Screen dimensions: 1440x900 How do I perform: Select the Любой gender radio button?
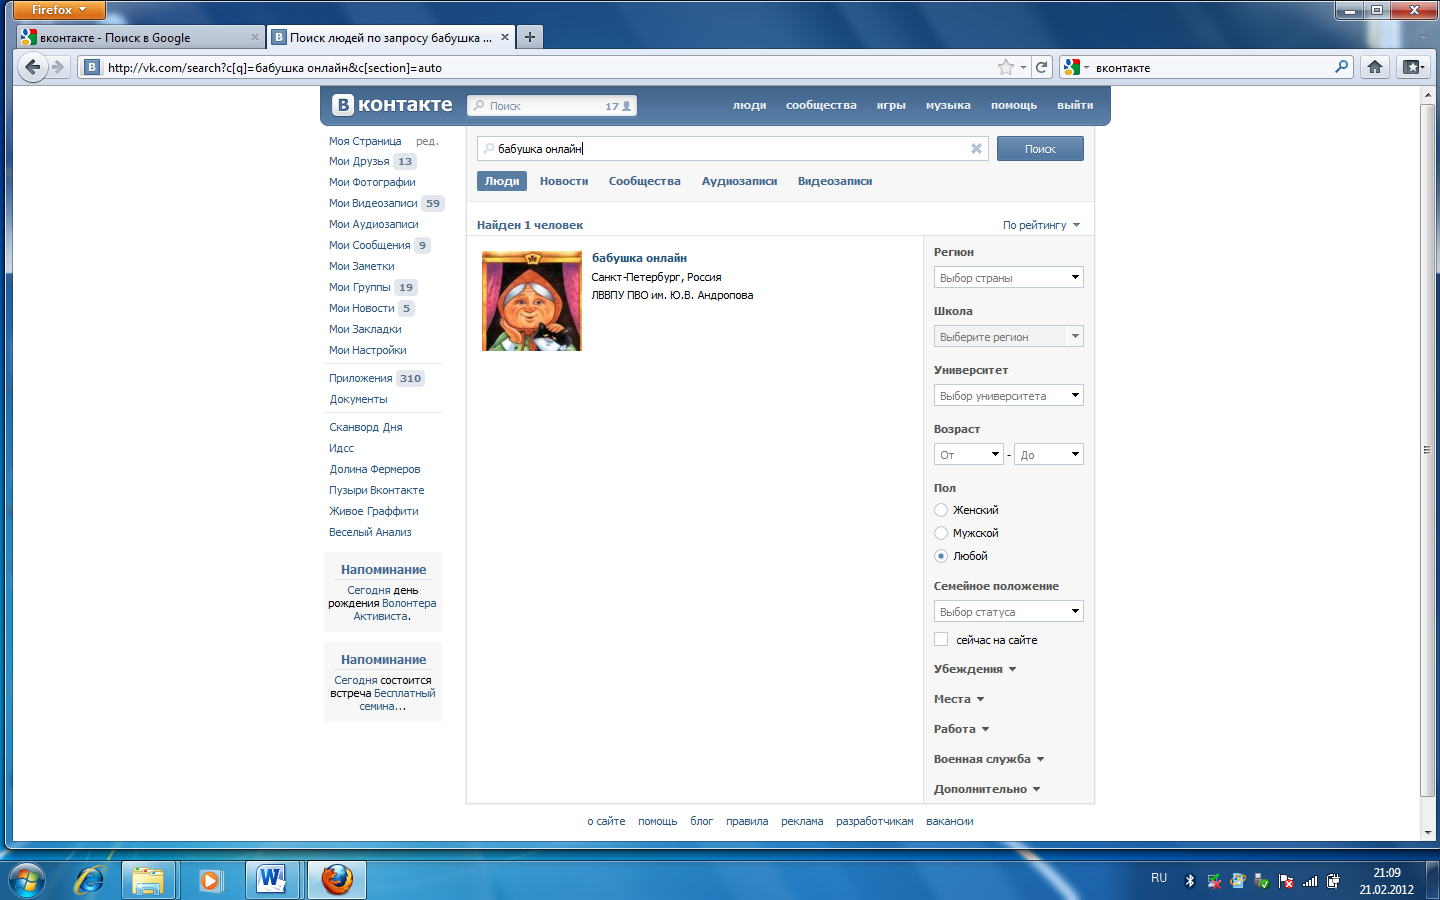coord(941,556)
